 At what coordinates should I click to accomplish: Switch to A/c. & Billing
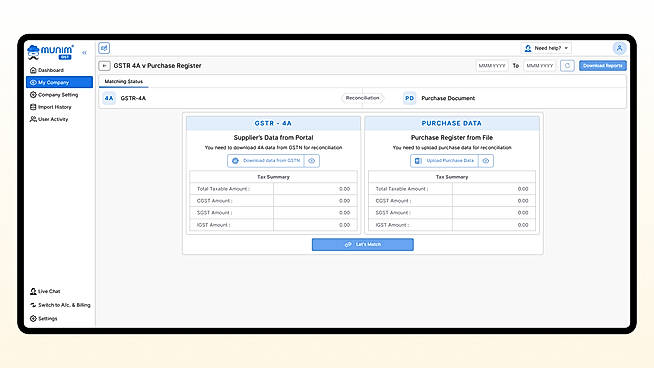60,305
